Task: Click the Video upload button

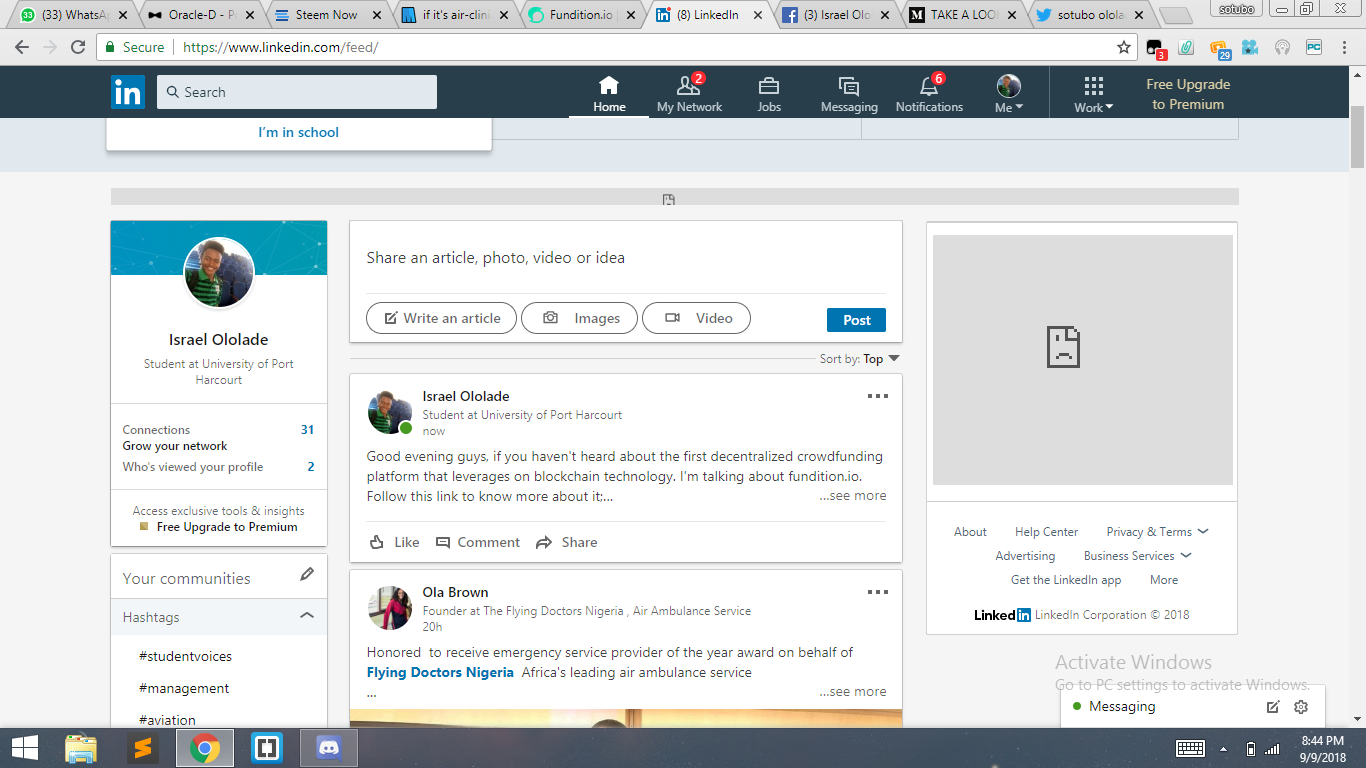Action: click(x=696, y=318)
